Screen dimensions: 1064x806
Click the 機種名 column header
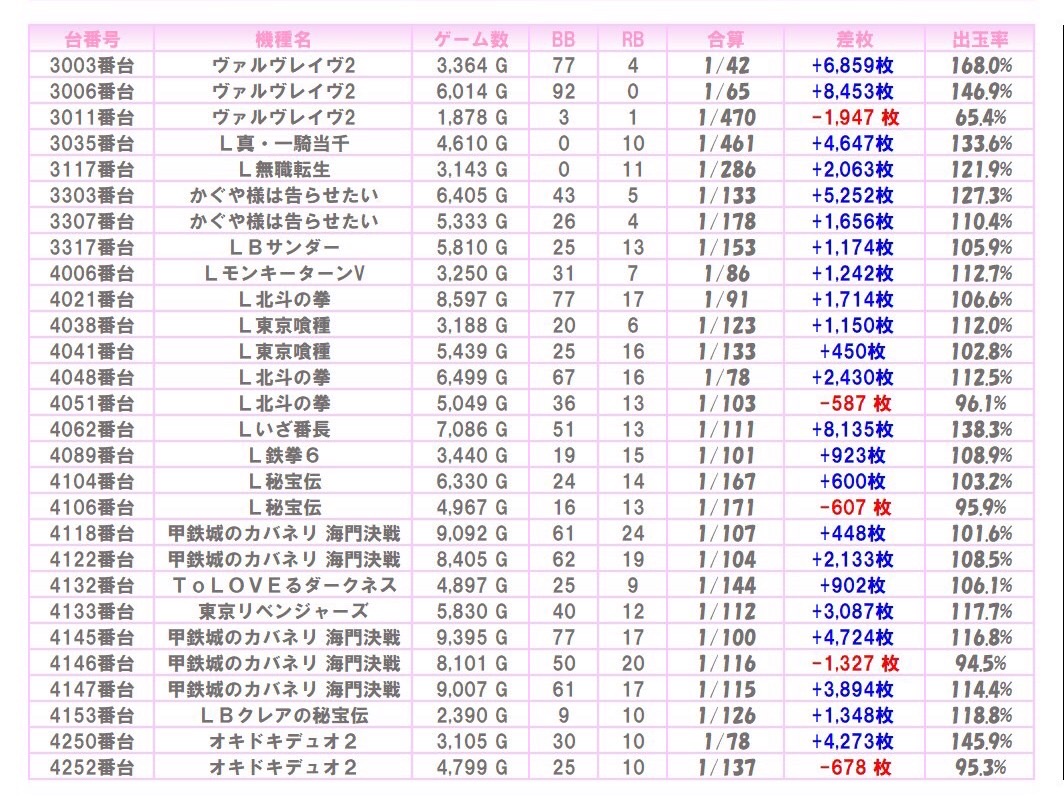point(283,39)
